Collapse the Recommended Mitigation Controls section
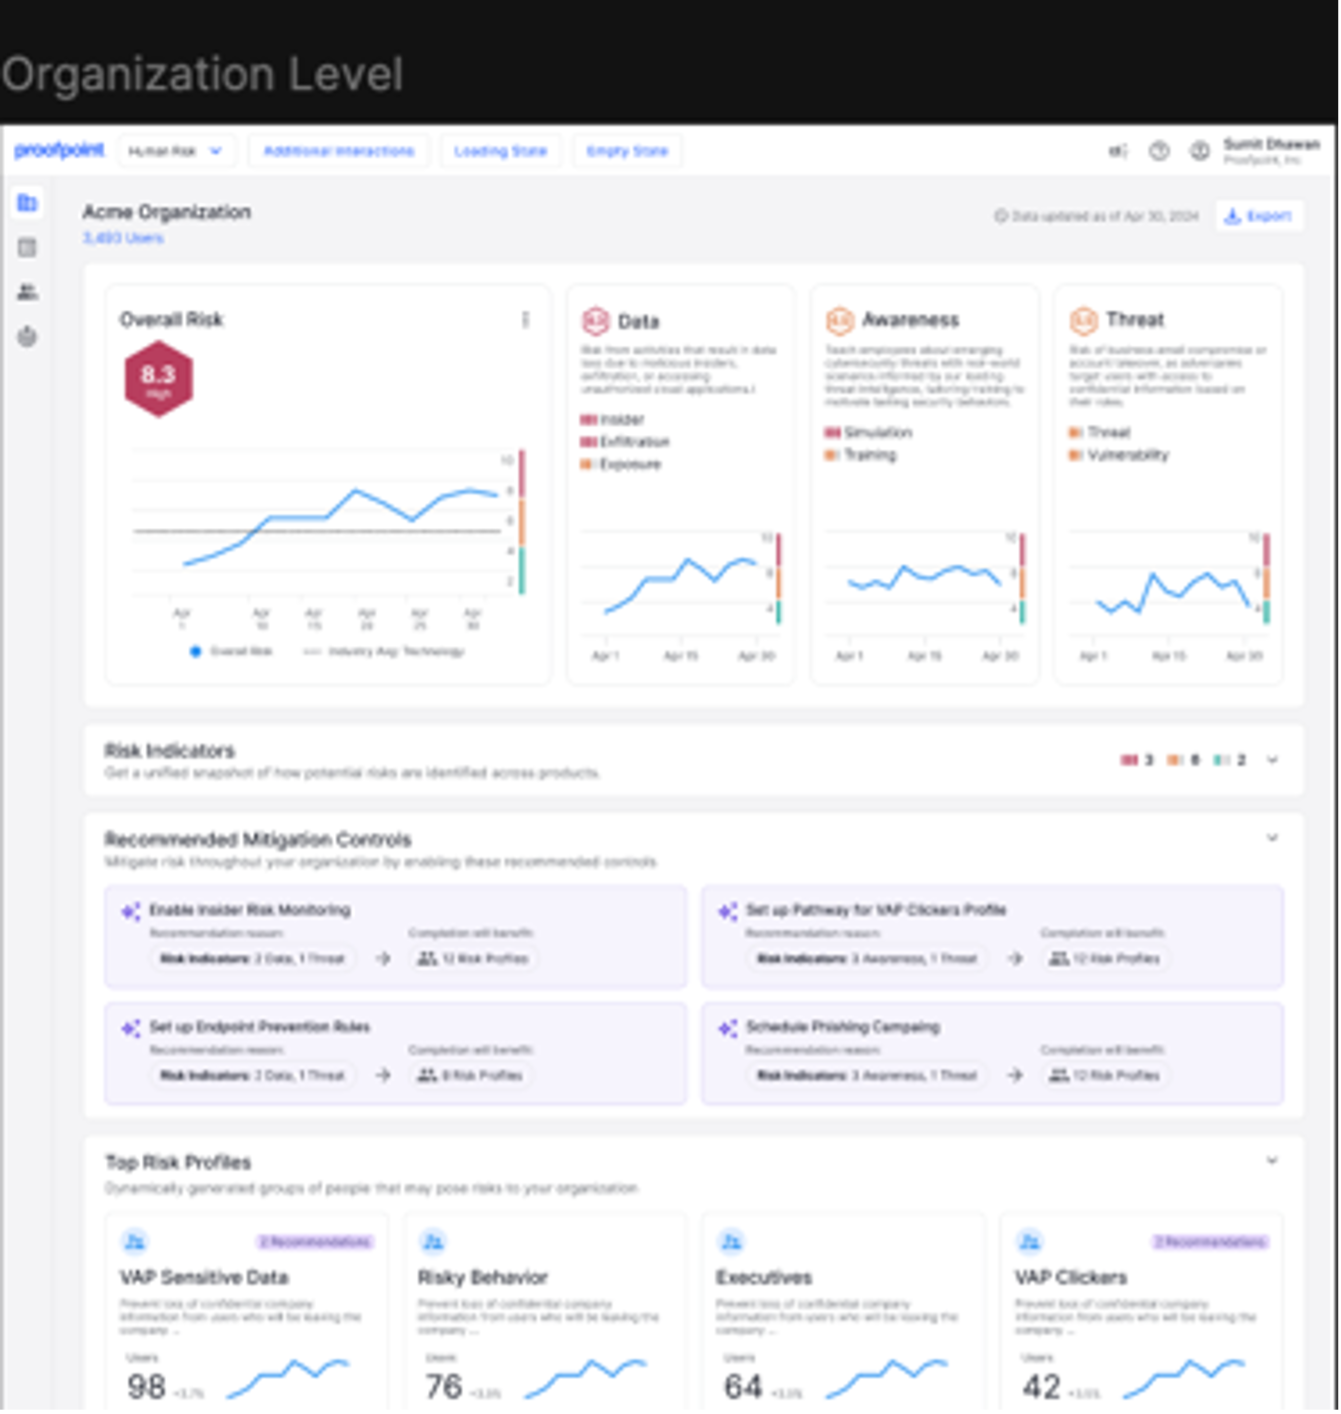This screenshot has width=1341, height=1414. click(1273, 837)
